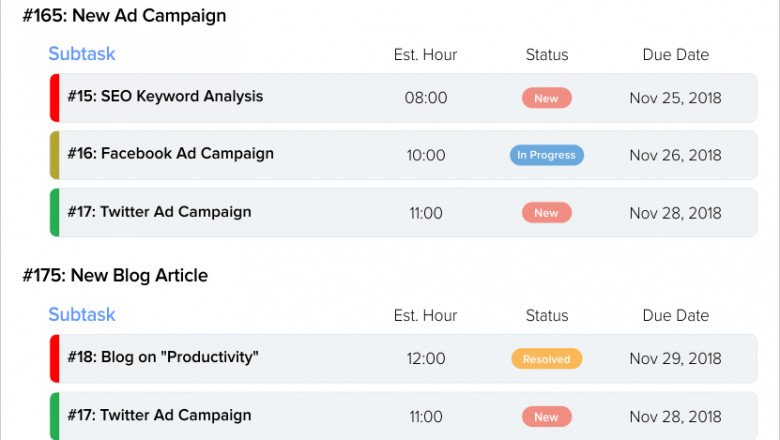Click the 12:00 estimated hour value
780x440 pixels.
[x=426, y=358]
